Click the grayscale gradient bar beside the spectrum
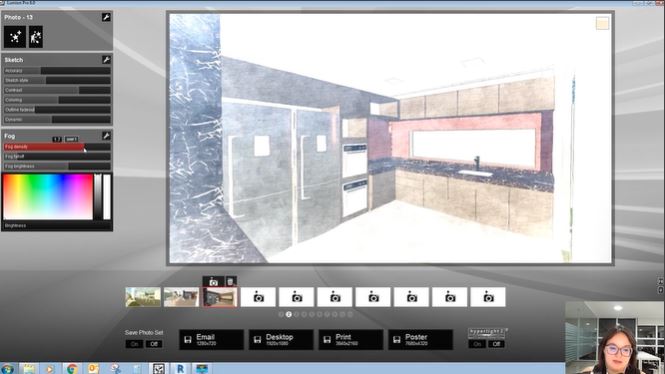665x374 pixels. click(98, 197)
